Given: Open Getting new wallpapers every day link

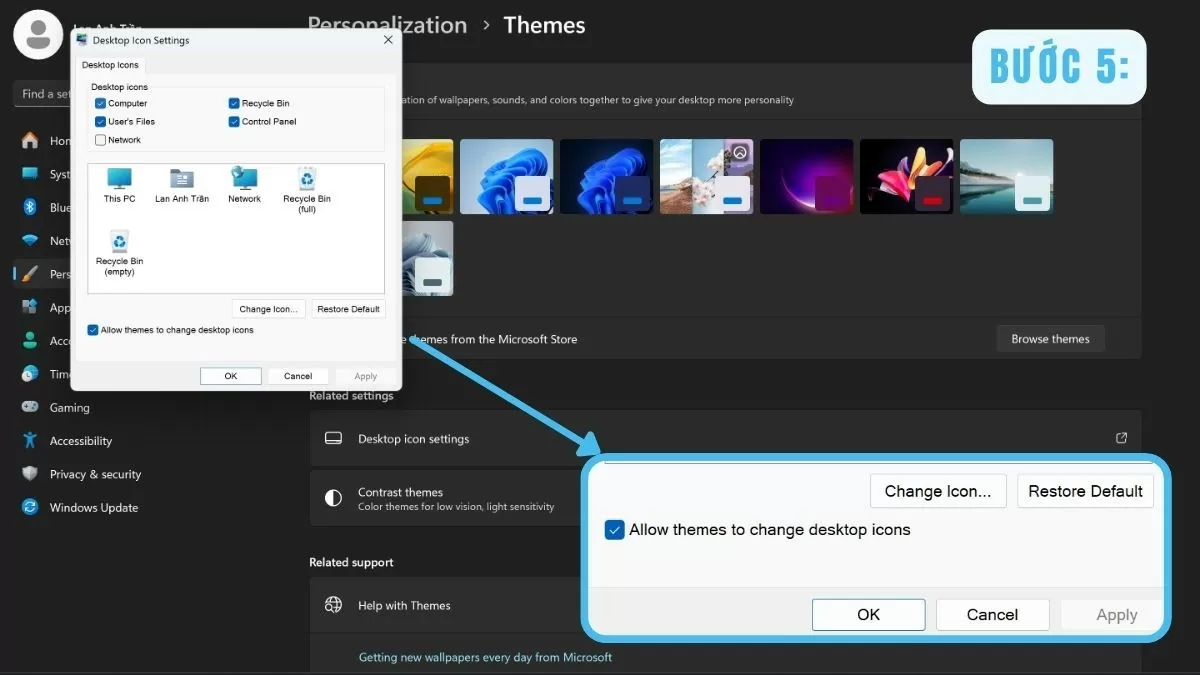Looking at the screenshot, I should tap(485, 657).
